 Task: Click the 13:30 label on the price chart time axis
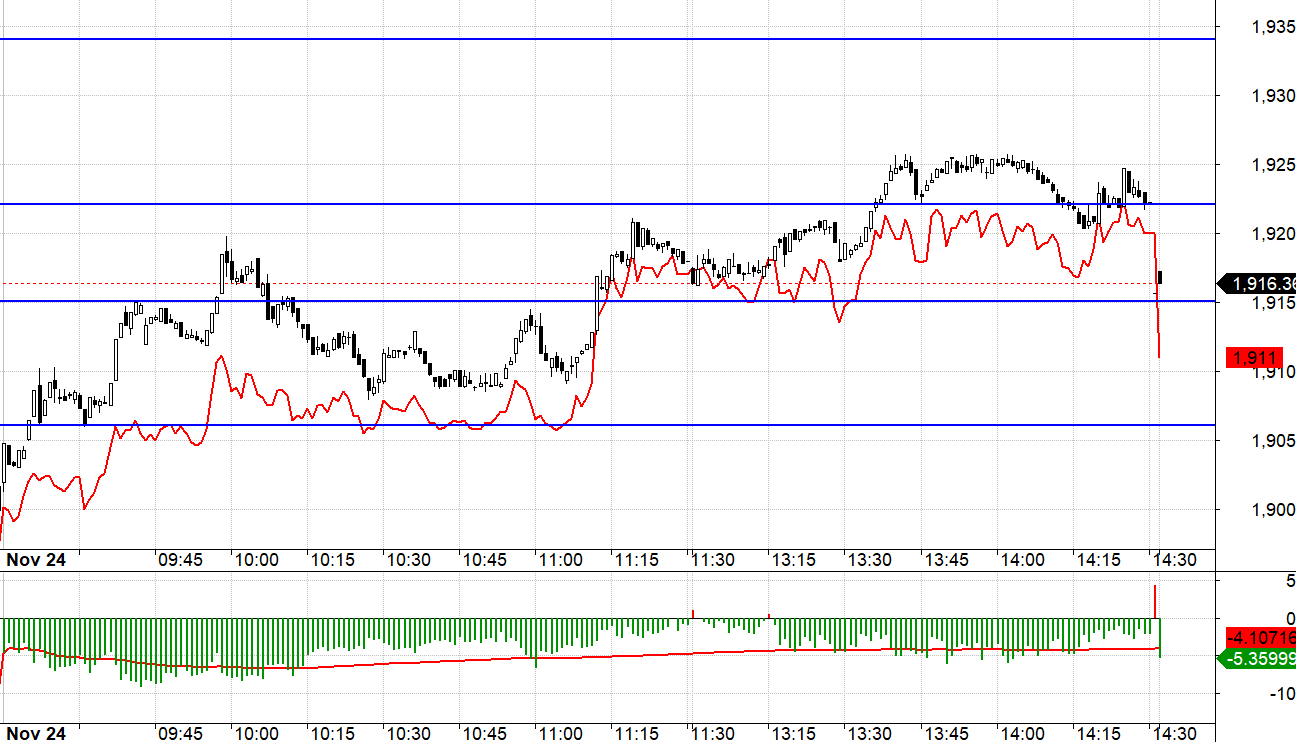coord(867,560)
